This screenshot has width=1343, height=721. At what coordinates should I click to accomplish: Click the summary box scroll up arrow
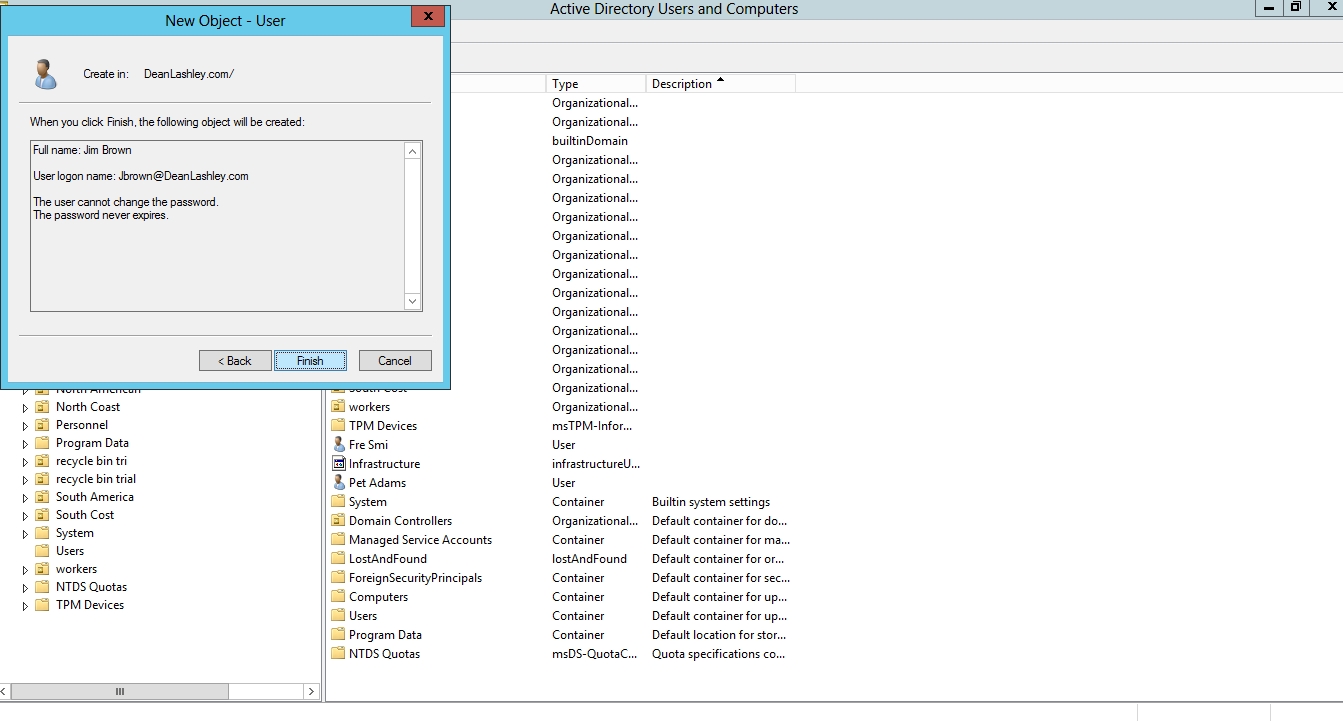(x=413, y=151)
